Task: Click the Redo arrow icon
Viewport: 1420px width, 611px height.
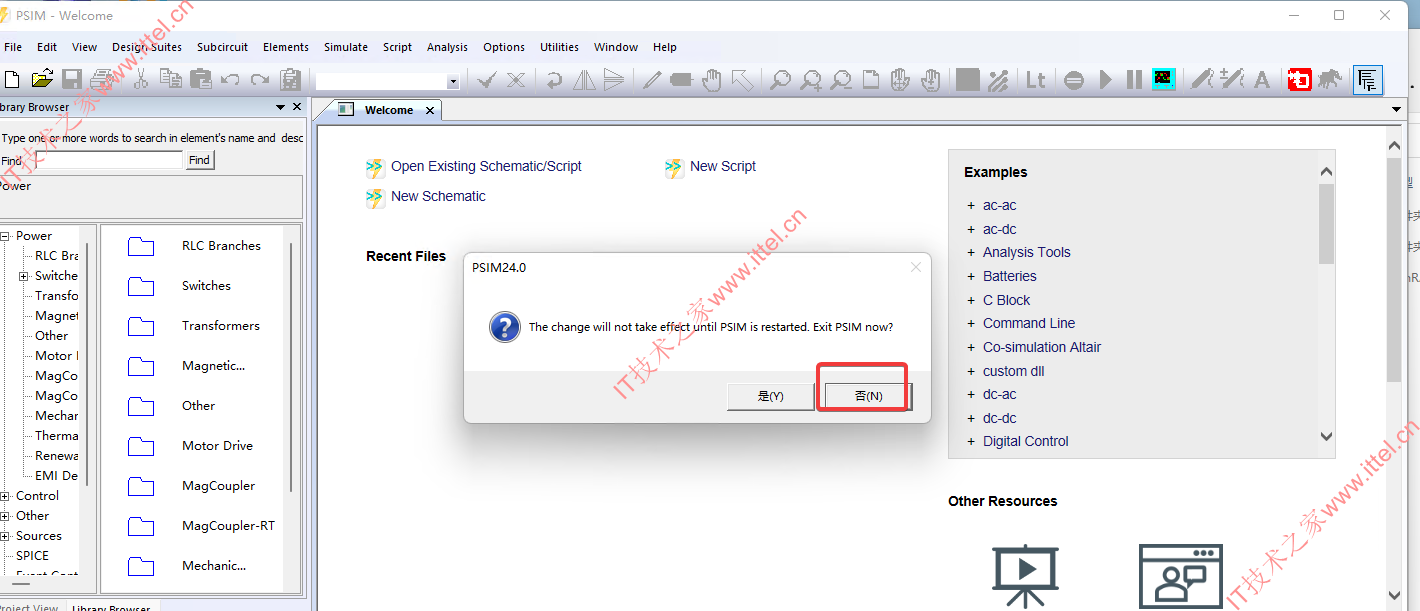Action: click(260, 80)
